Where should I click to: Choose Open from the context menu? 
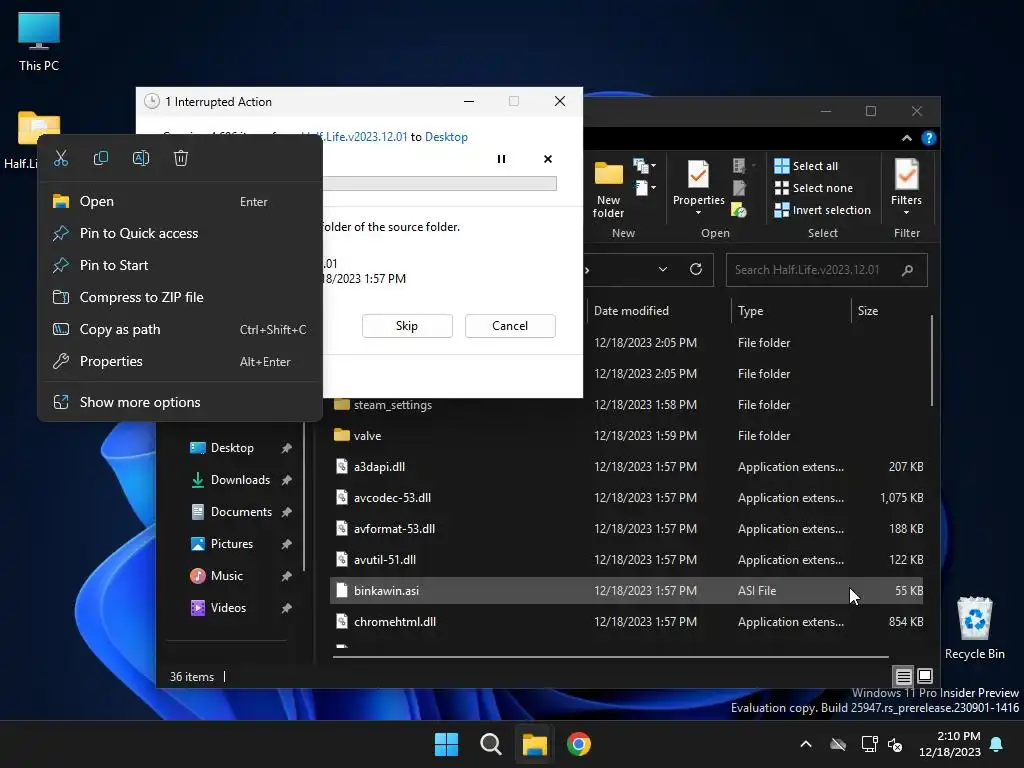(x=180, y=202)
